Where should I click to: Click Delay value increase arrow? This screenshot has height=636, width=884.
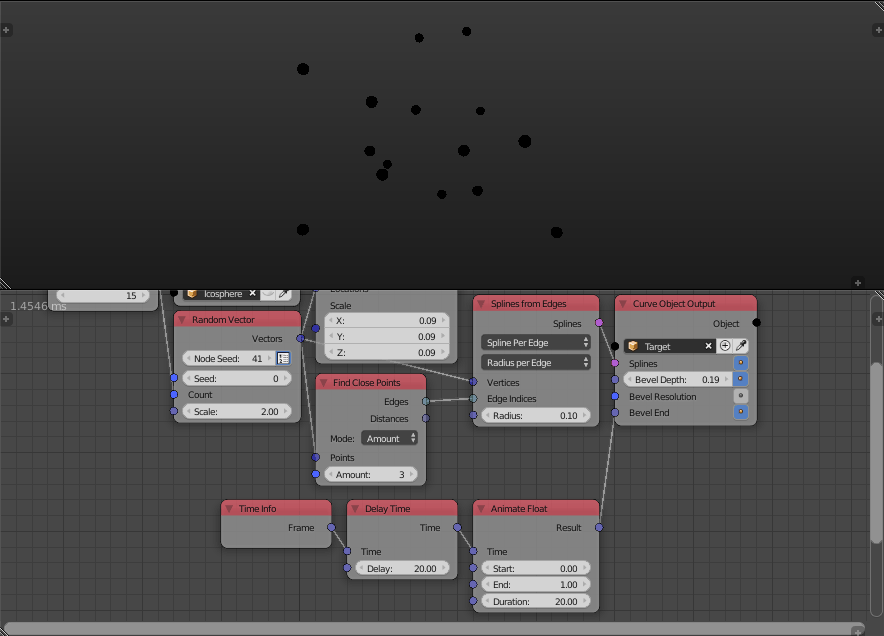point(444,568)
